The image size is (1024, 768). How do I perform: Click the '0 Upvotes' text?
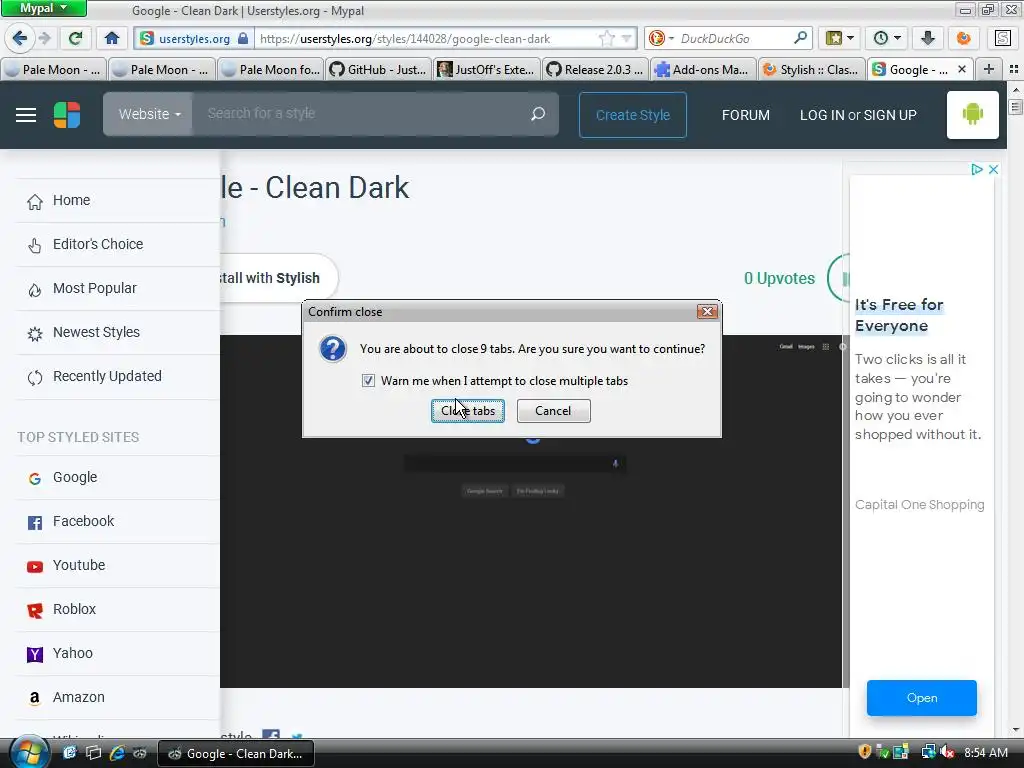point(779,278)
